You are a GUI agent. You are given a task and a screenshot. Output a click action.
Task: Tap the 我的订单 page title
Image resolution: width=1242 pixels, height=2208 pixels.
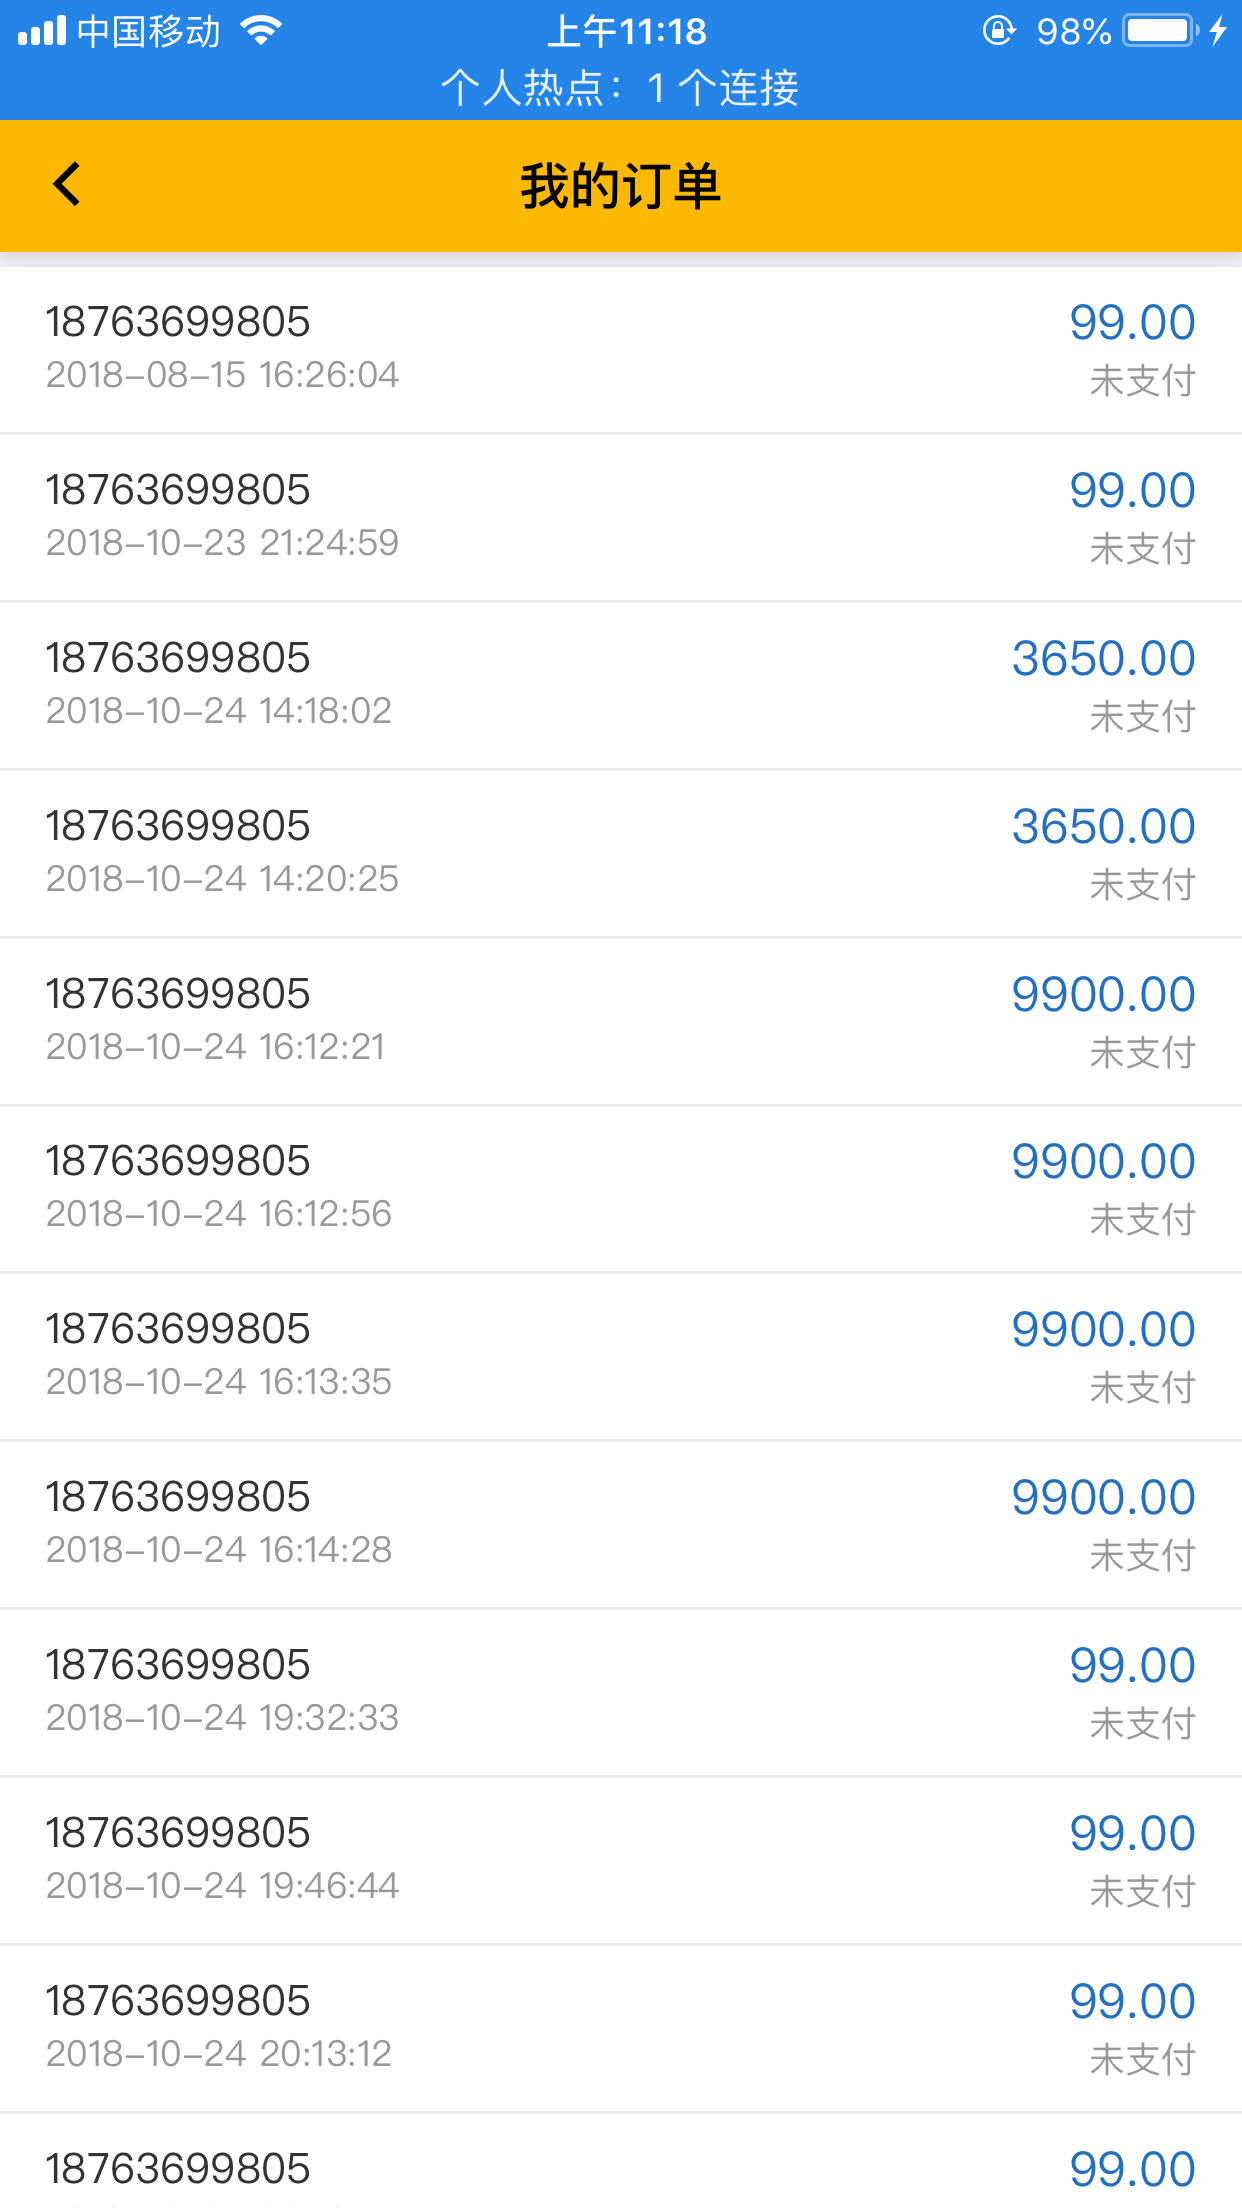[x=620, y=186]
